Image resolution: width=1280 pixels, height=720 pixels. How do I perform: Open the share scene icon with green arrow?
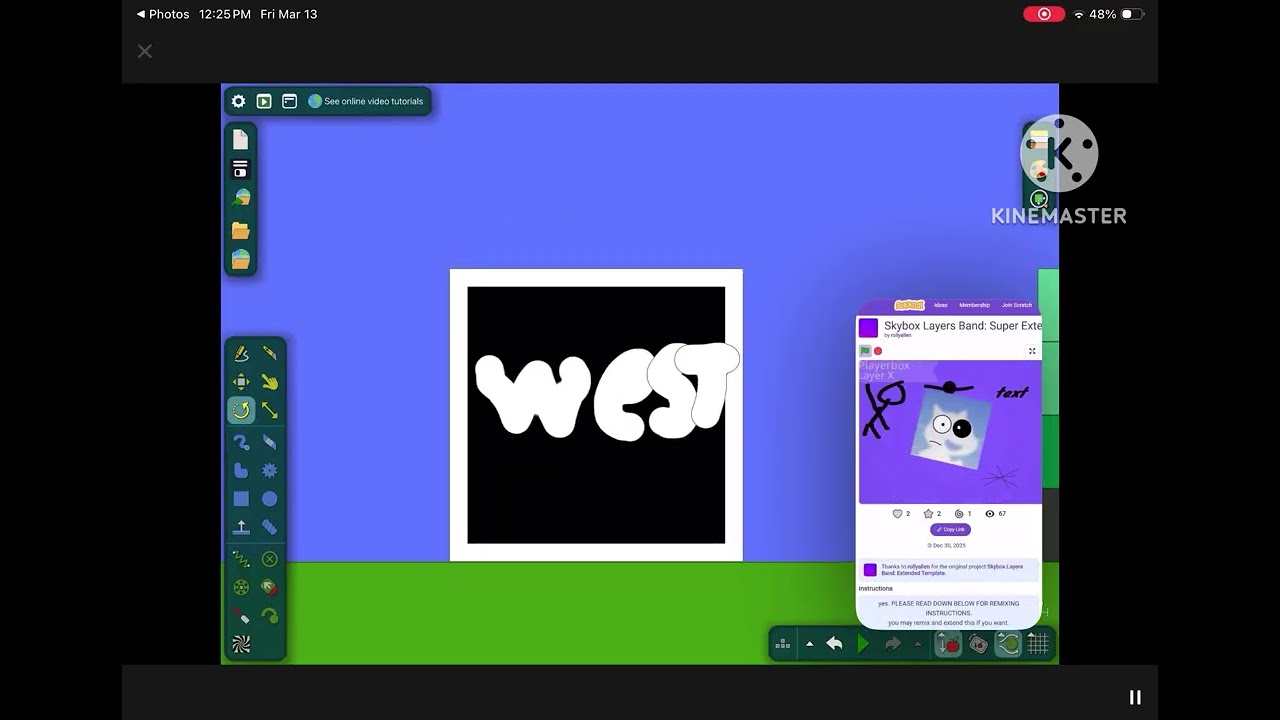pyautogui.click(x=240, y=199)
